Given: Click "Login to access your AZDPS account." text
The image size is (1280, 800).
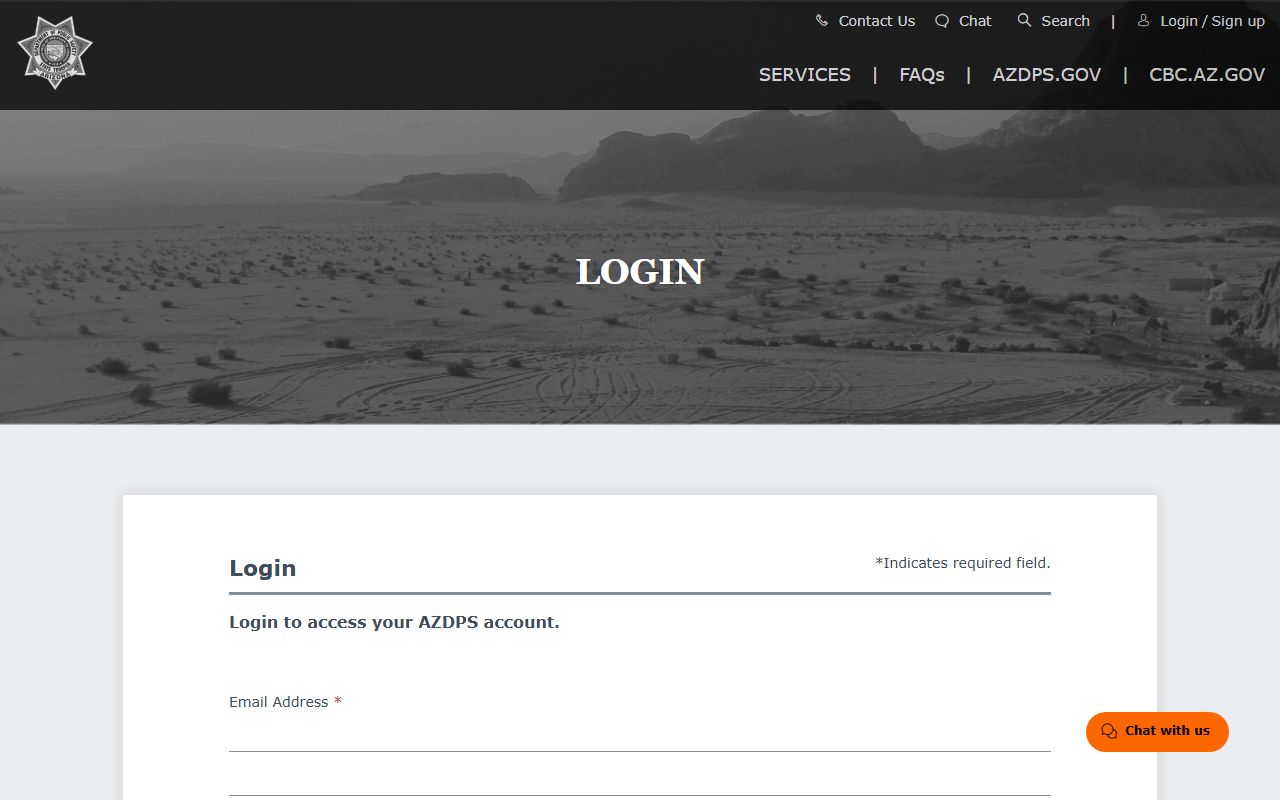Looking at the screenshot, I should 394,622.
